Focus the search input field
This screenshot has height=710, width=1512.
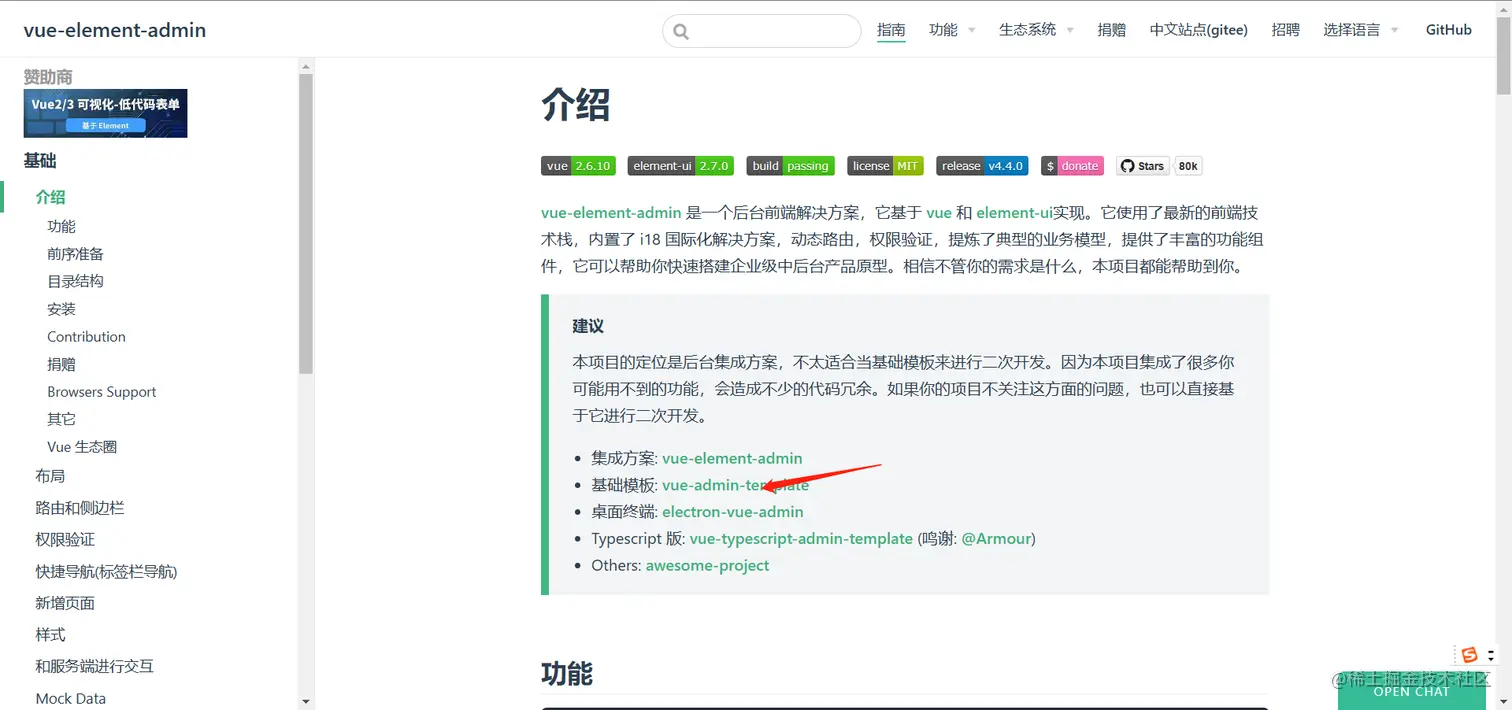coord(762,31)
